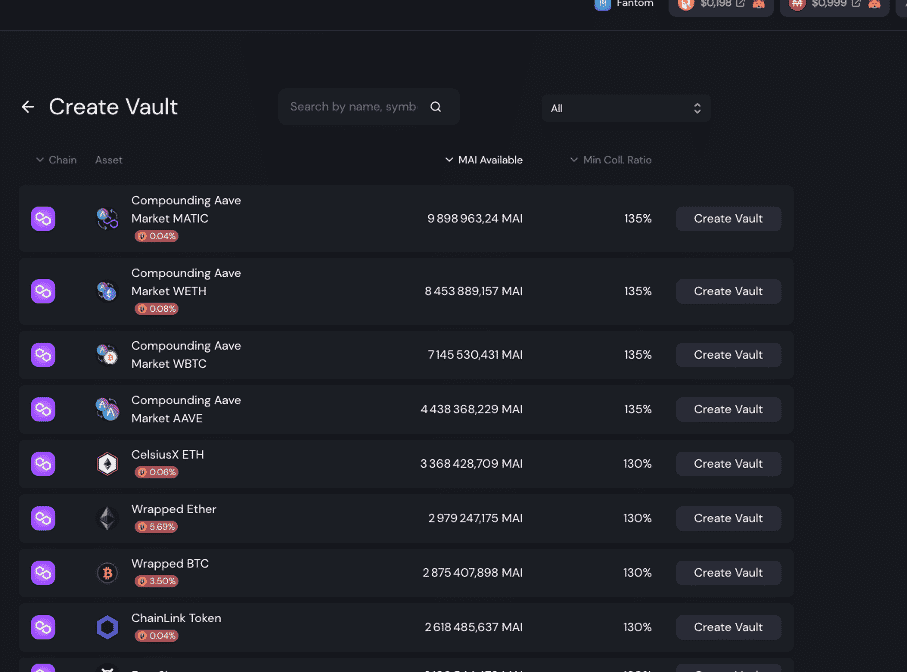Click the 0.04% badge under ChainLink Token
The image size is (908, 672).
pos(156,636)
